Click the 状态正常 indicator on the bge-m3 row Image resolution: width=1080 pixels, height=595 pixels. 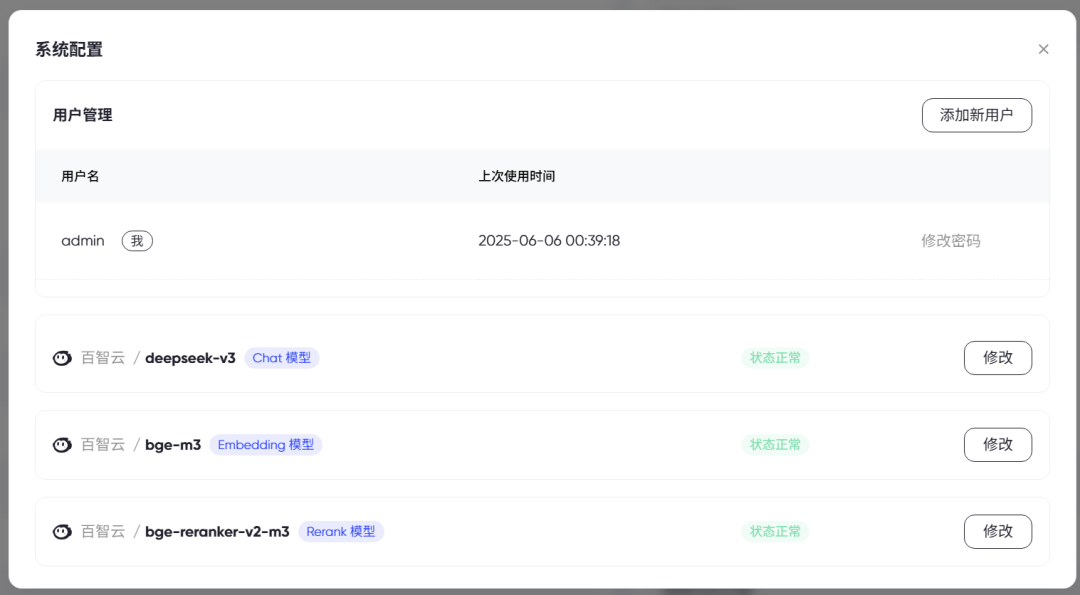tap(775, 444)
